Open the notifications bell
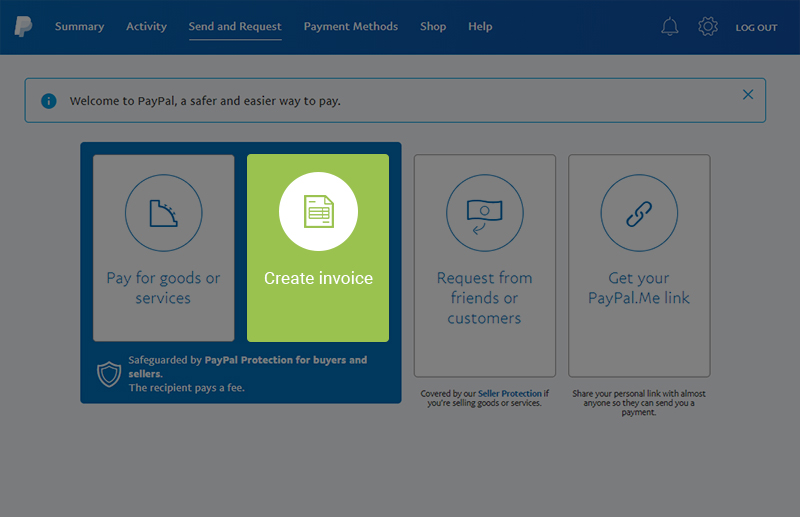Screen dimensions: 800x517 point(669,27)
